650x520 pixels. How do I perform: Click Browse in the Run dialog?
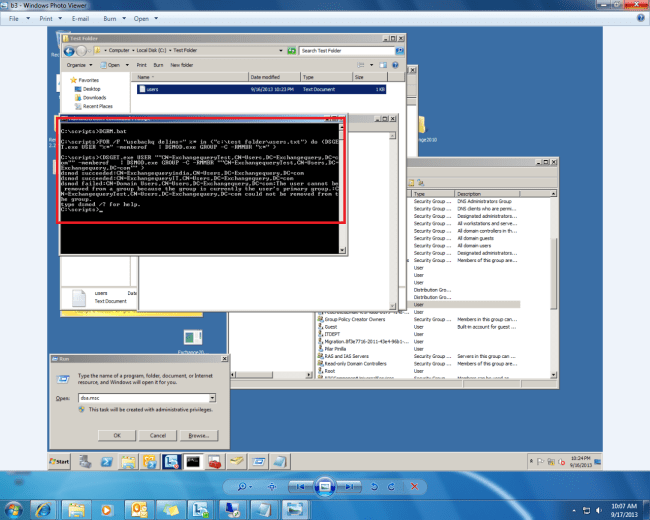[x=198, y=435]
